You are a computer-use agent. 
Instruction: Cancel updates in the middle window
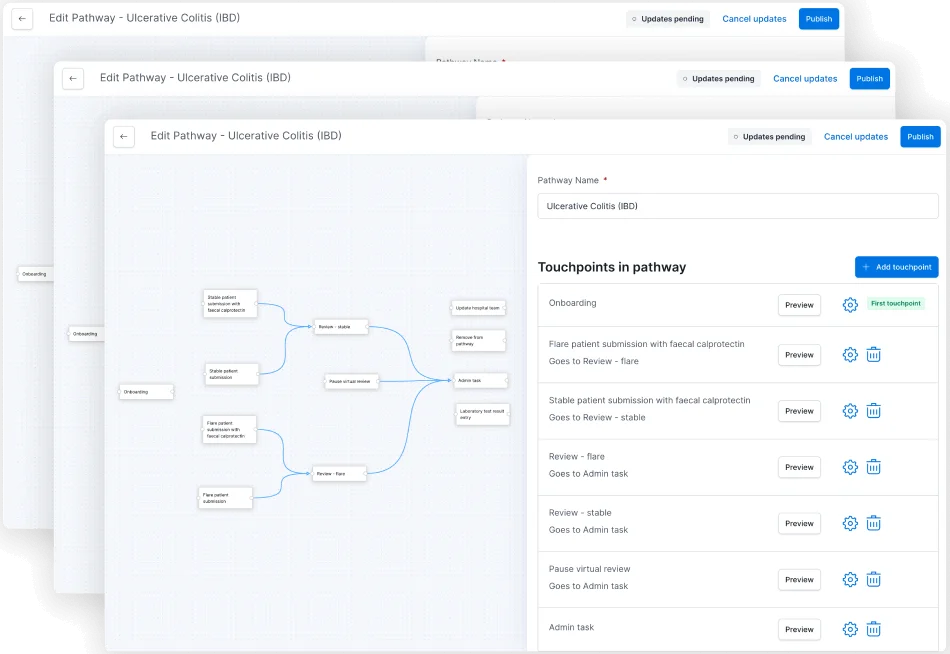pyautogui.click(x=805, y=78)
